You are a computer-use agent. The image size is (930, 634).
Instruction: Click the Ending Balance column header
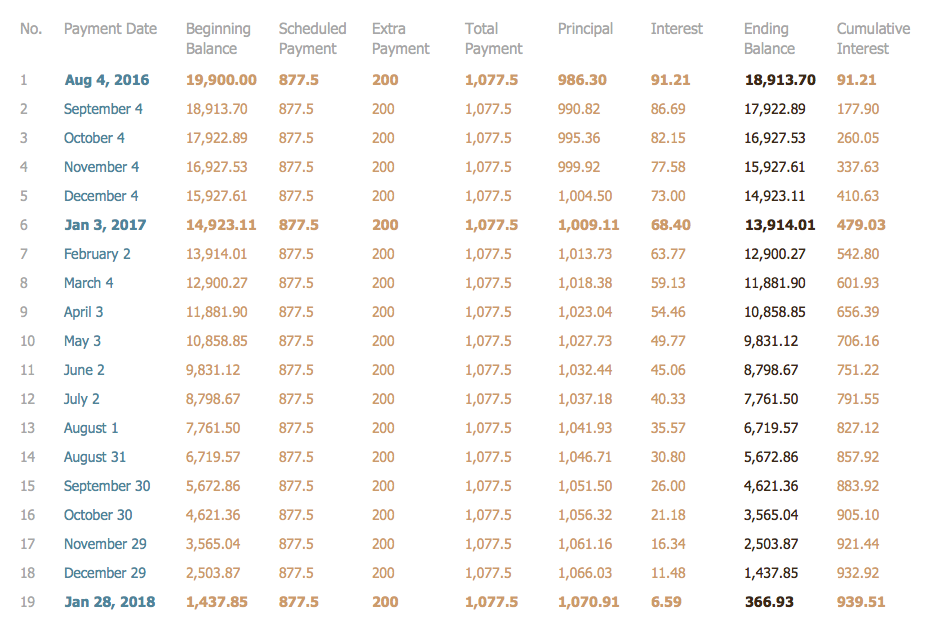point(769,39)
